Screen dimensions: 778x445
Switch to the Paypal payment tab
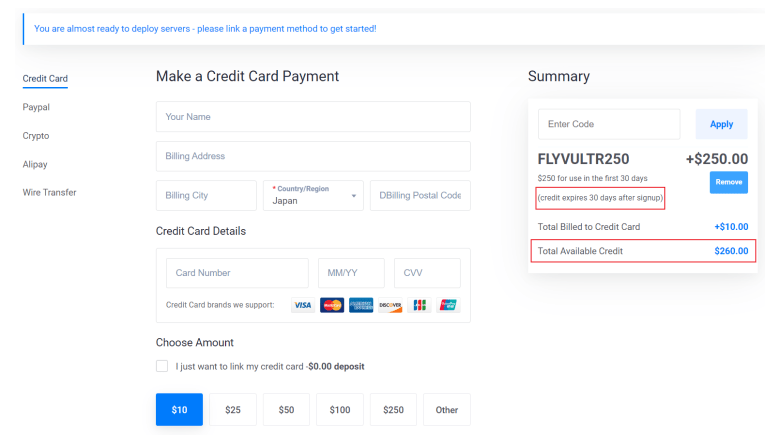[x=36, y=107]
